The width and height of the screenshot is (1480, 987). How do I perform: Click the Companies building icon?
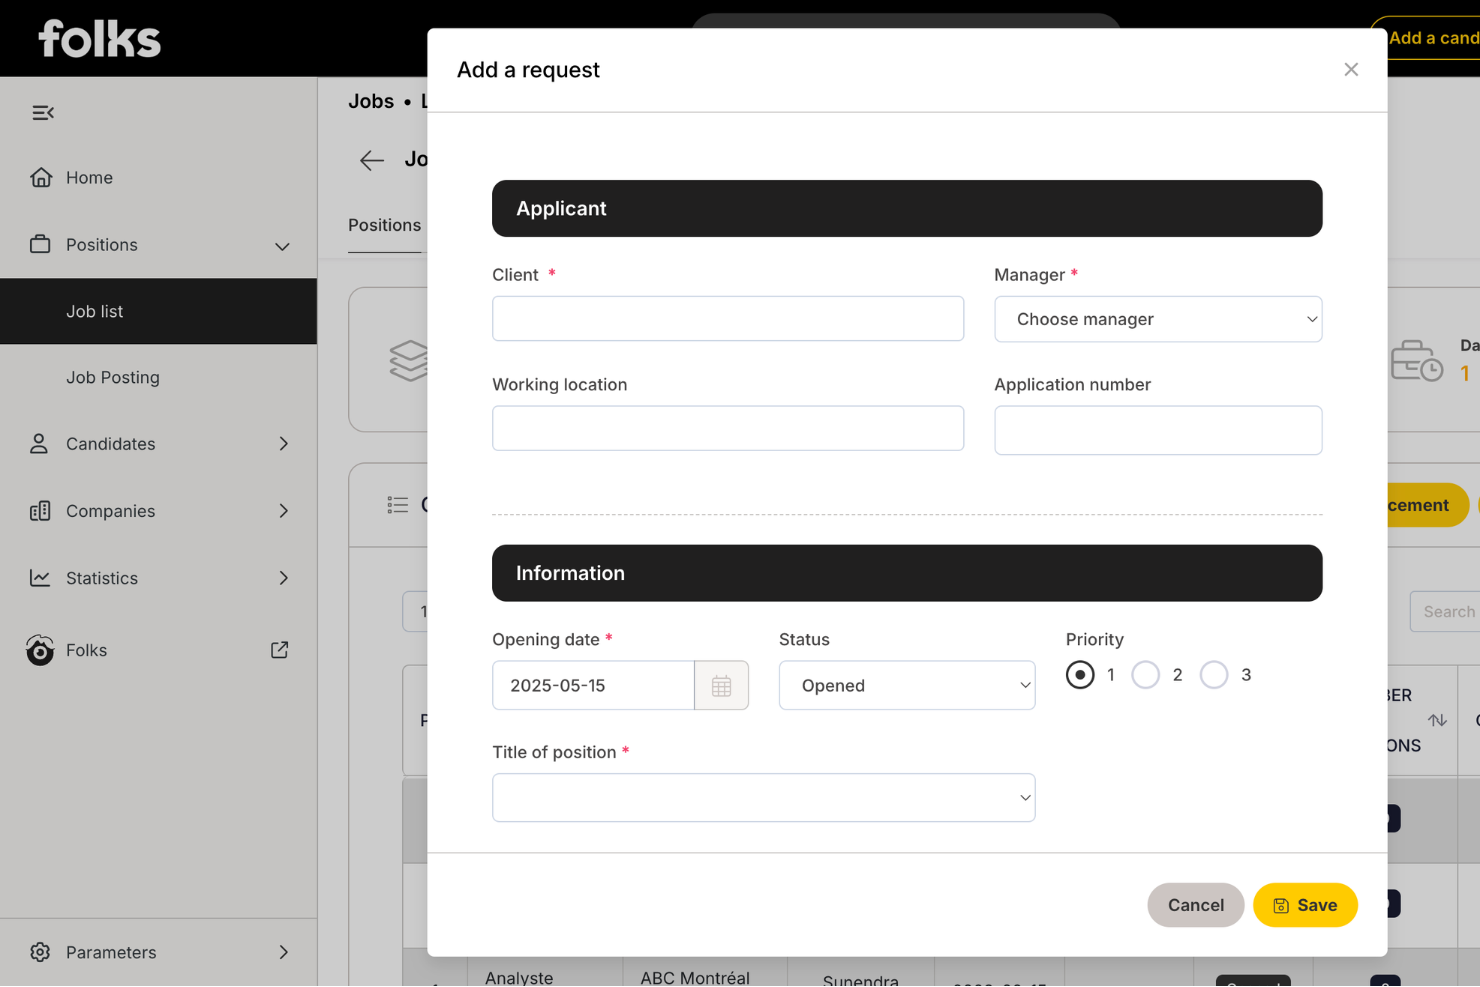click(40, 511)
